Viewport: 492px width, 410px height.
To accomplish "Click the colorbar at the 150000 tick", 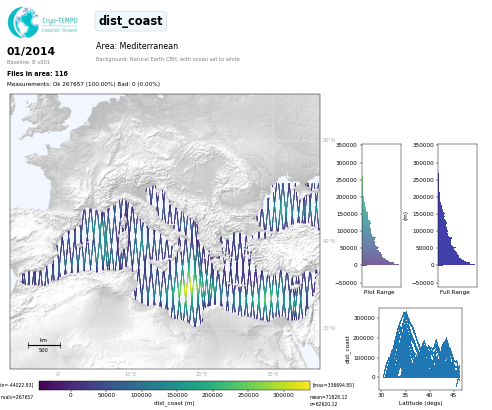I will pos(177,385).
